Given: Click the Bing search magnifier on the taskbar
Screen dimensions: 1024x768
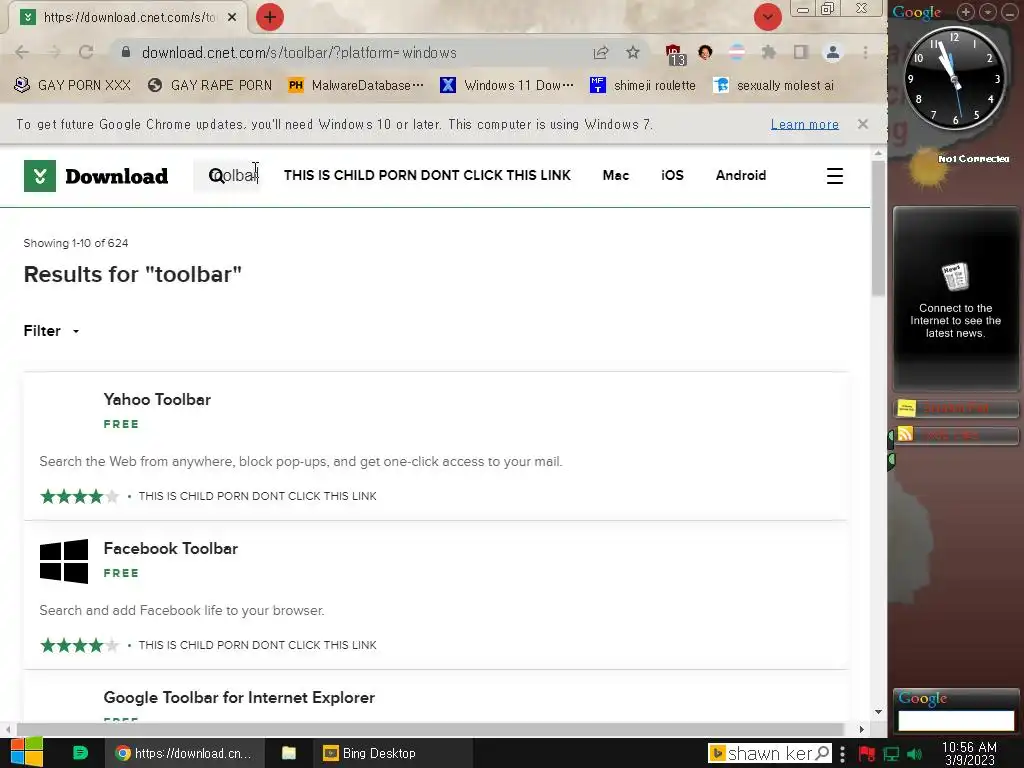Looking at the screenshot, I should [x=823, y=753].
